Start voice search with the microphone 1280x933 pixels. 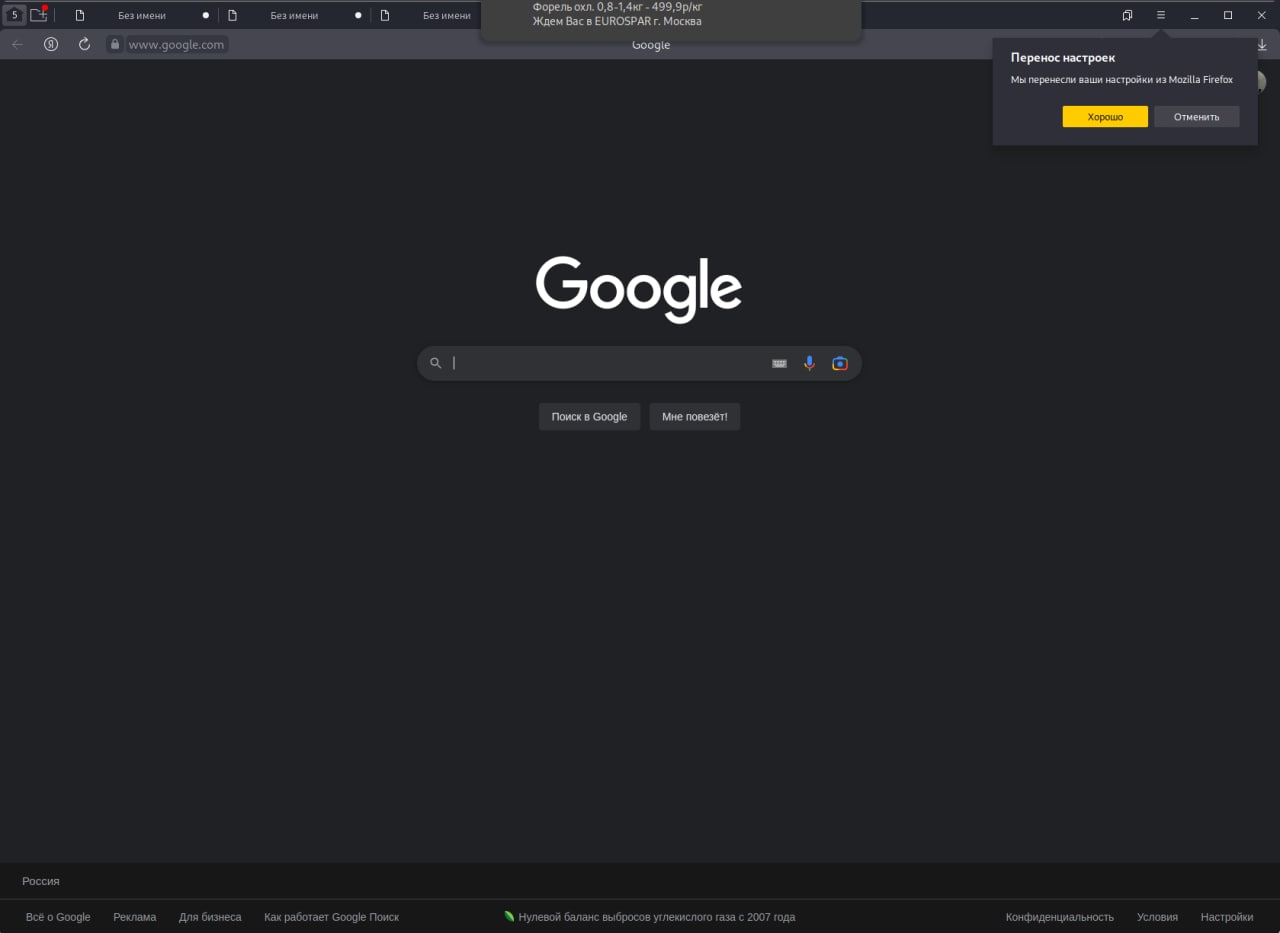(809, 363)
